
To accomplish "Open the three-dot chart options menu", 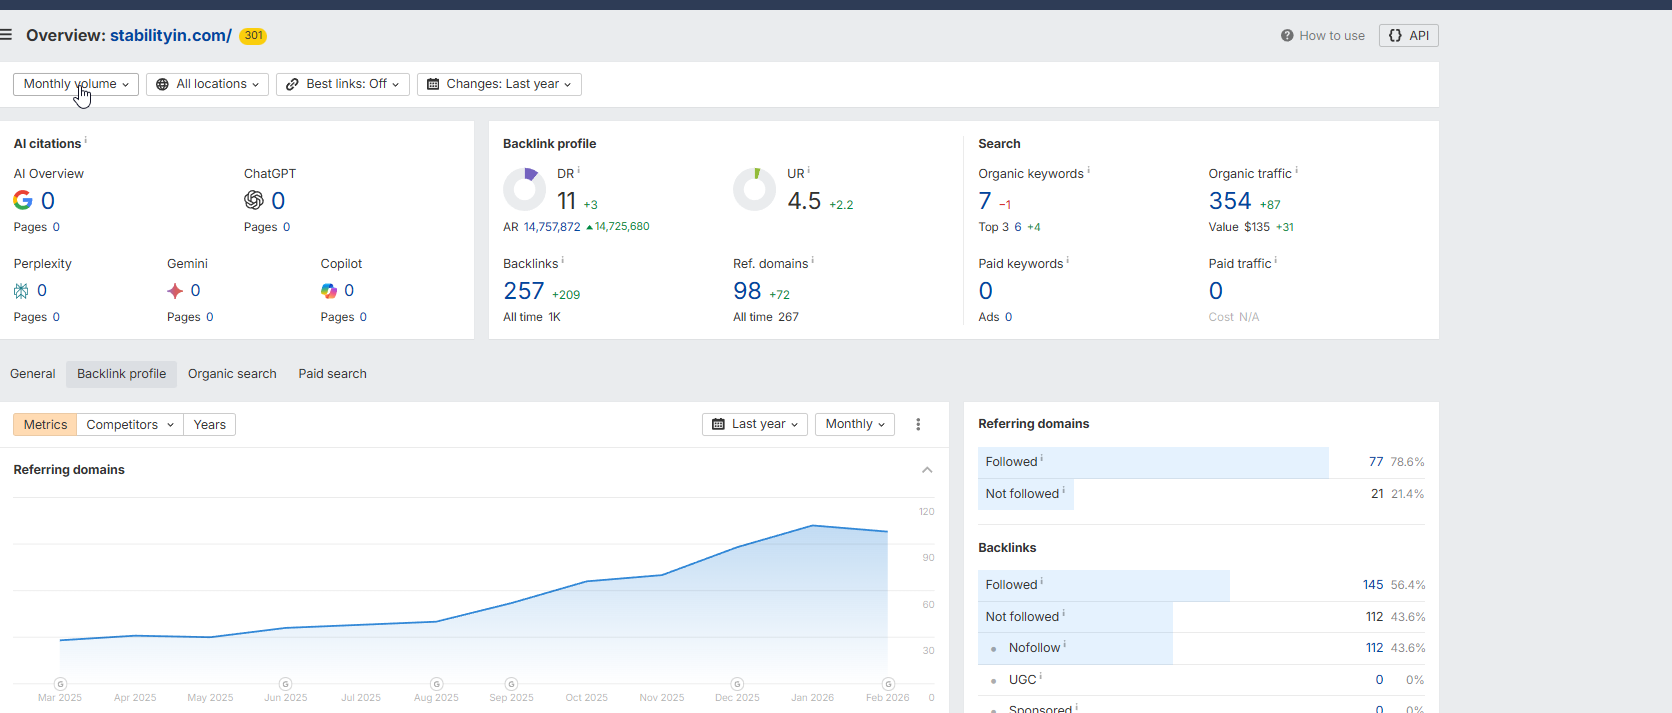I will tap(918, 425).
